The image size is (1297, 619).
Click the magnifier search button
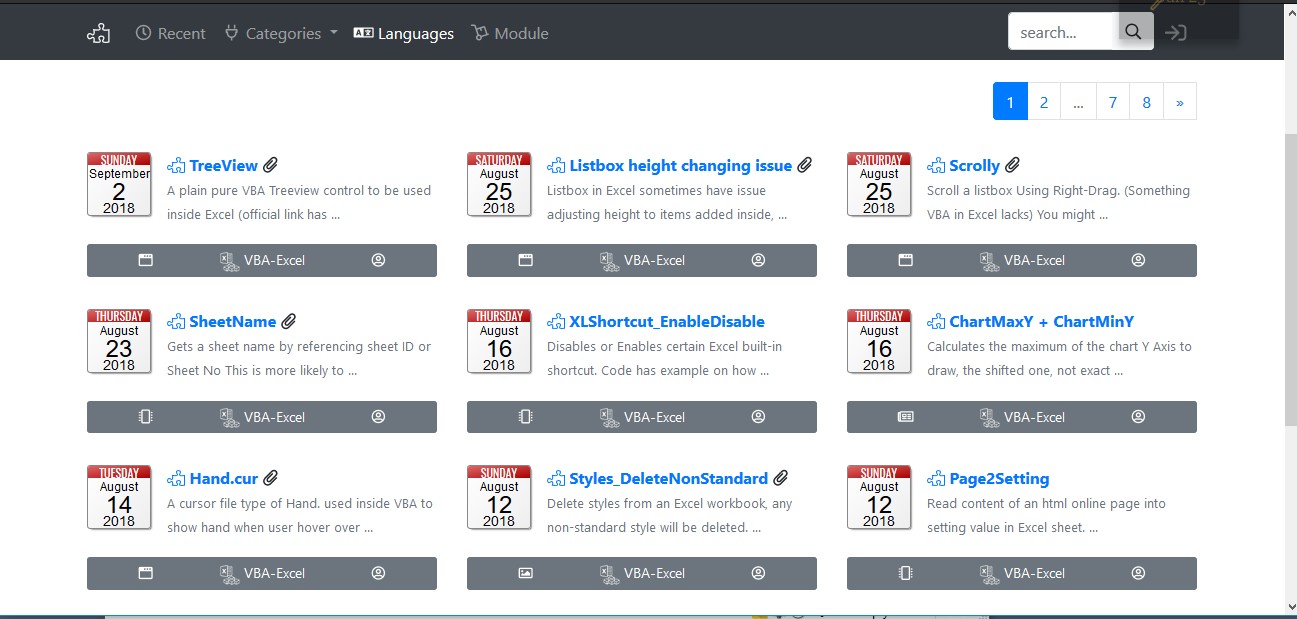point(1133,32)
